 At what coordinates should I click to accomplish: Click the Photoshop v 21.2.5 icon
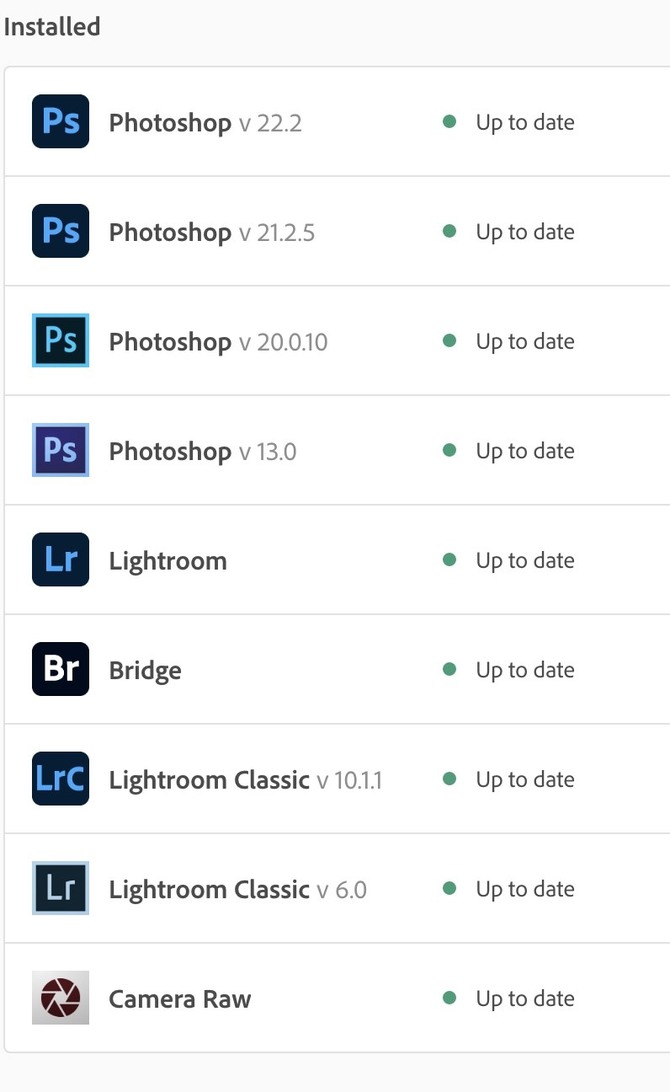(60, 231)
